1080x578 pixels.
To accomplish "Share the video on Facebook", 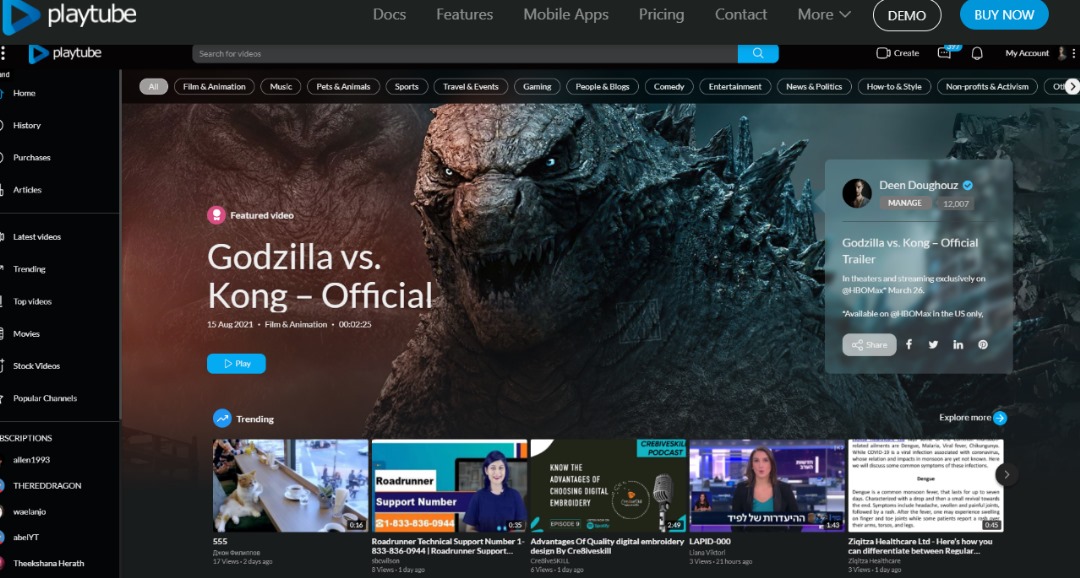I will (909, 345).
